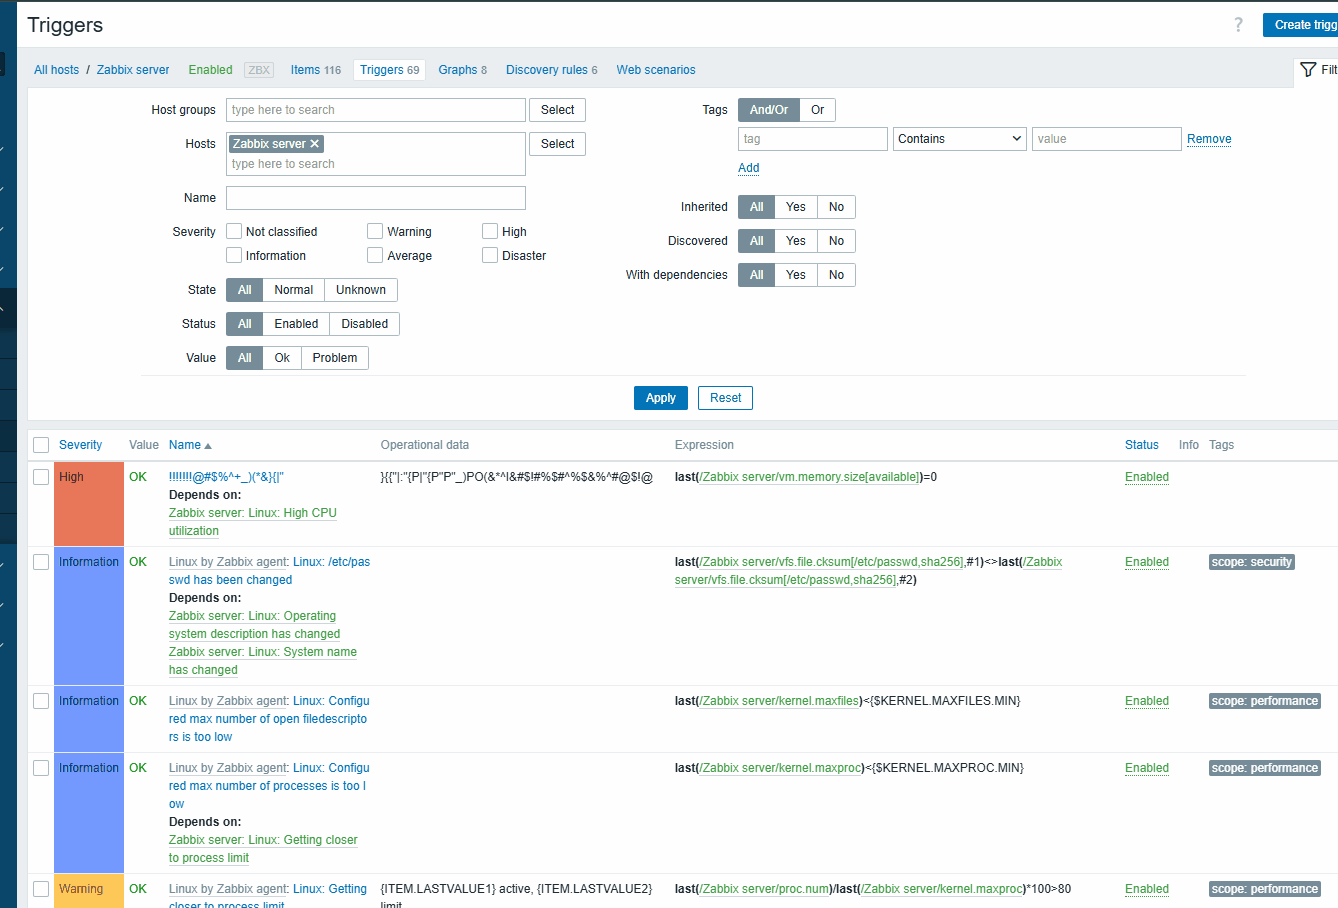The height and width of the screenshot is (908, 1338).
Task: Select the High severity trigger row checkbox
Action: click(41, 477)
